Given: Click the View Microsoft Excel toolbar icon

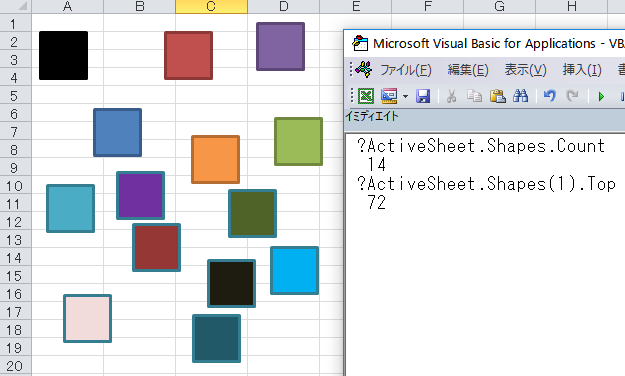Looking at the screenshot, I should point(366,96).
